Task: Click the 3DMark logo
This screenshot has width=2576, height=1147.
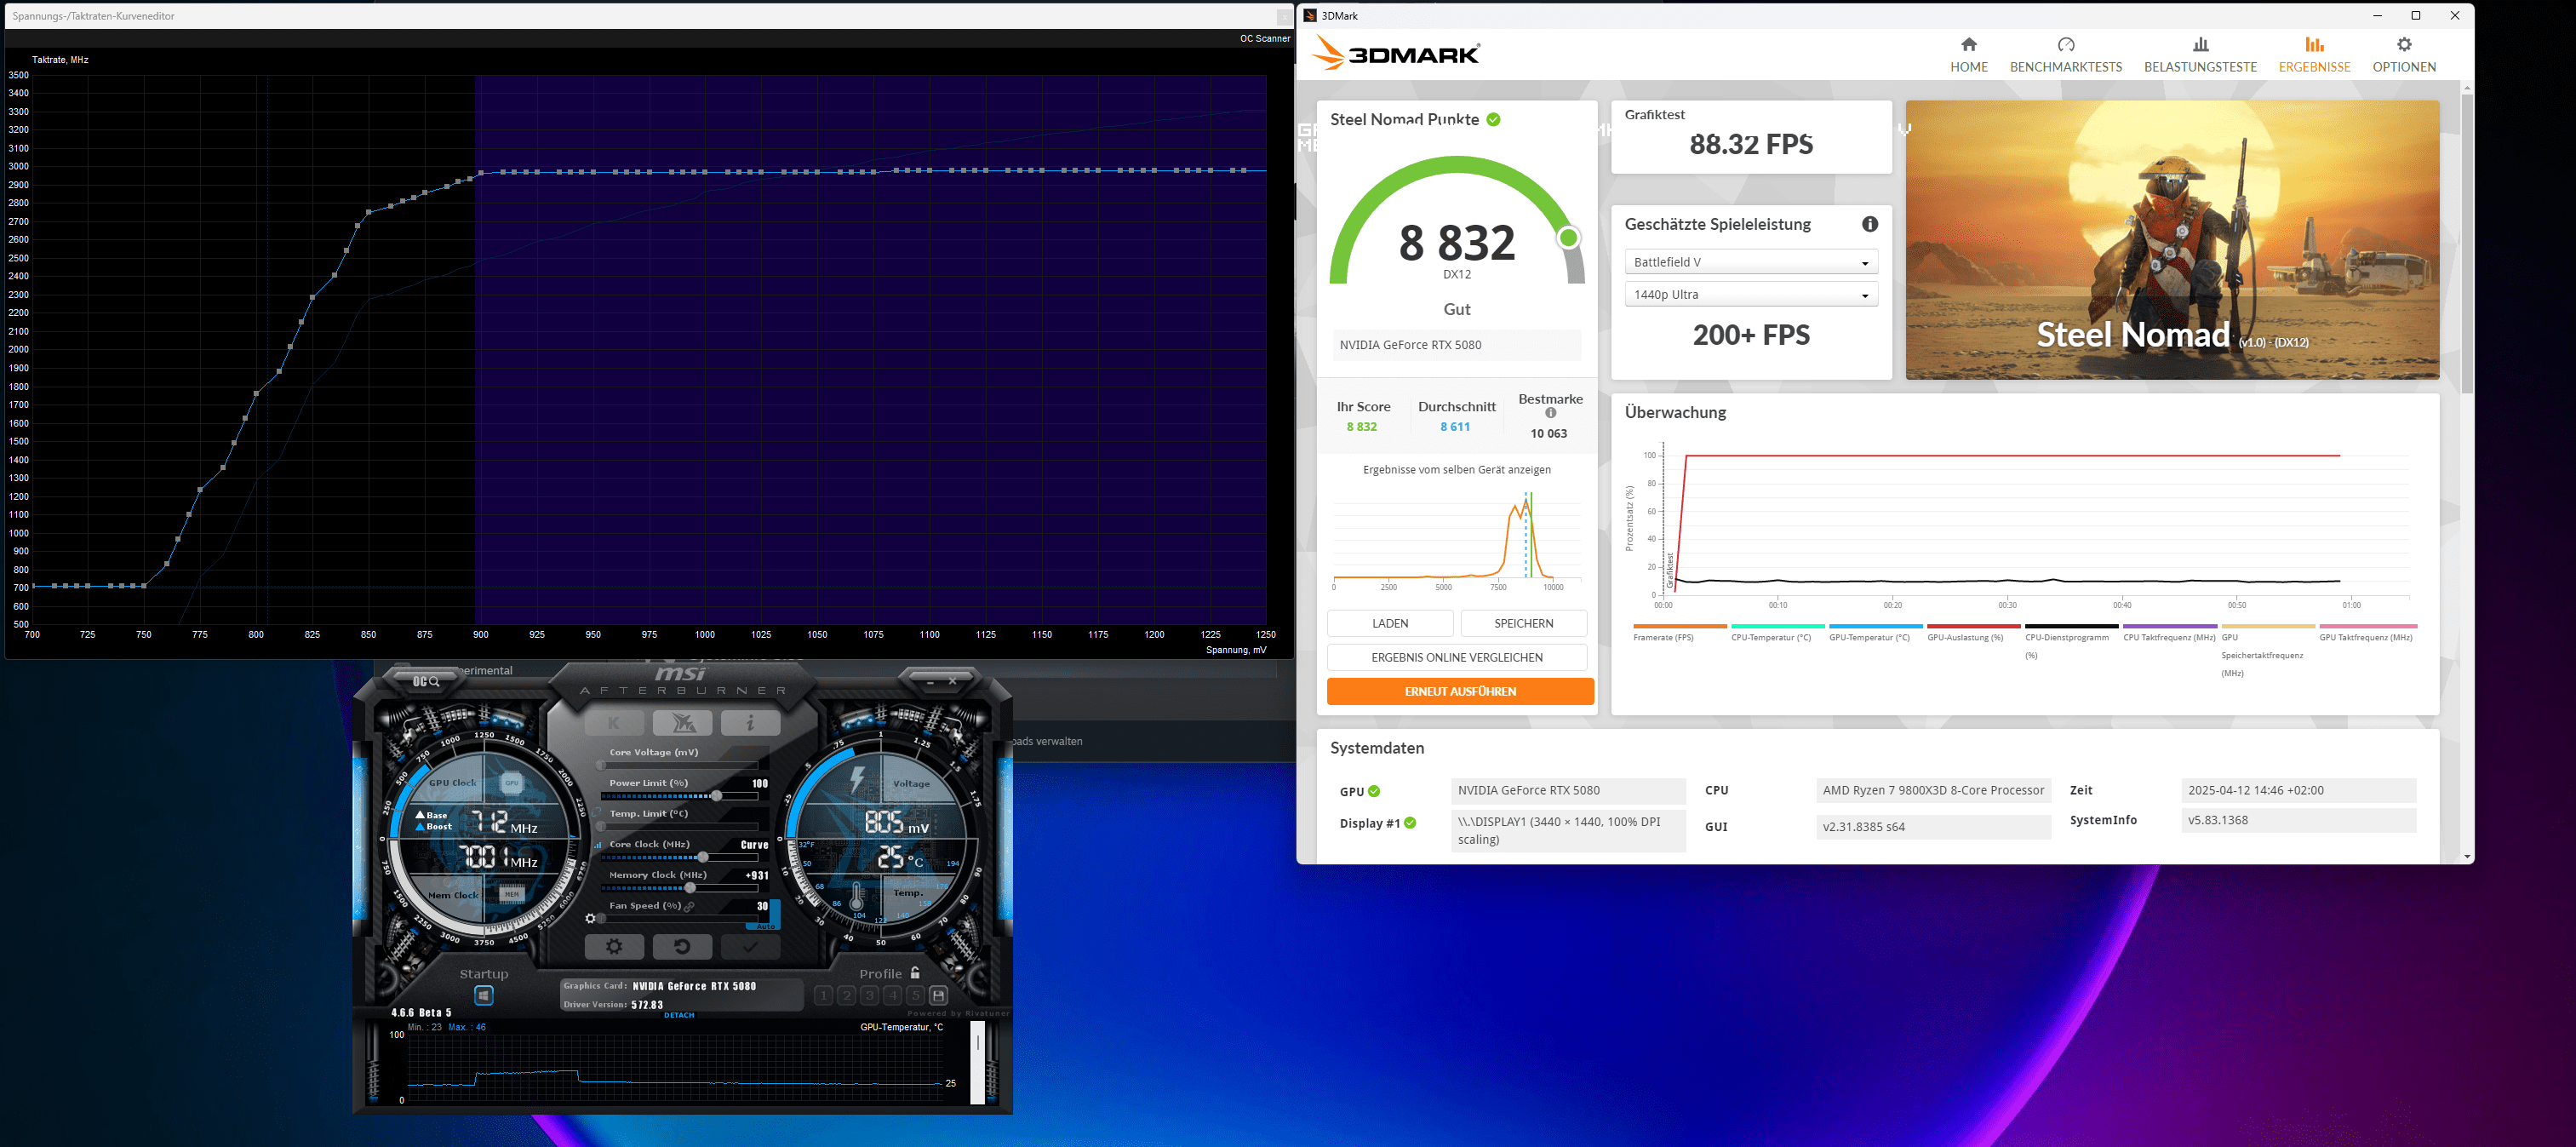Action: [x=1396, y=53]
